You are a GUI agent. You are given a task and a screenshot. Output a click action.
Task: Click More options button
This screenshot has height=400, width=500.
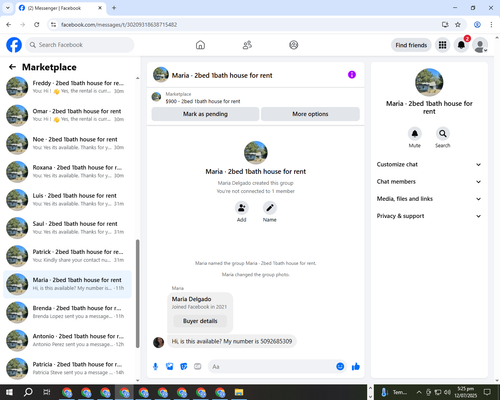[310, 114]
